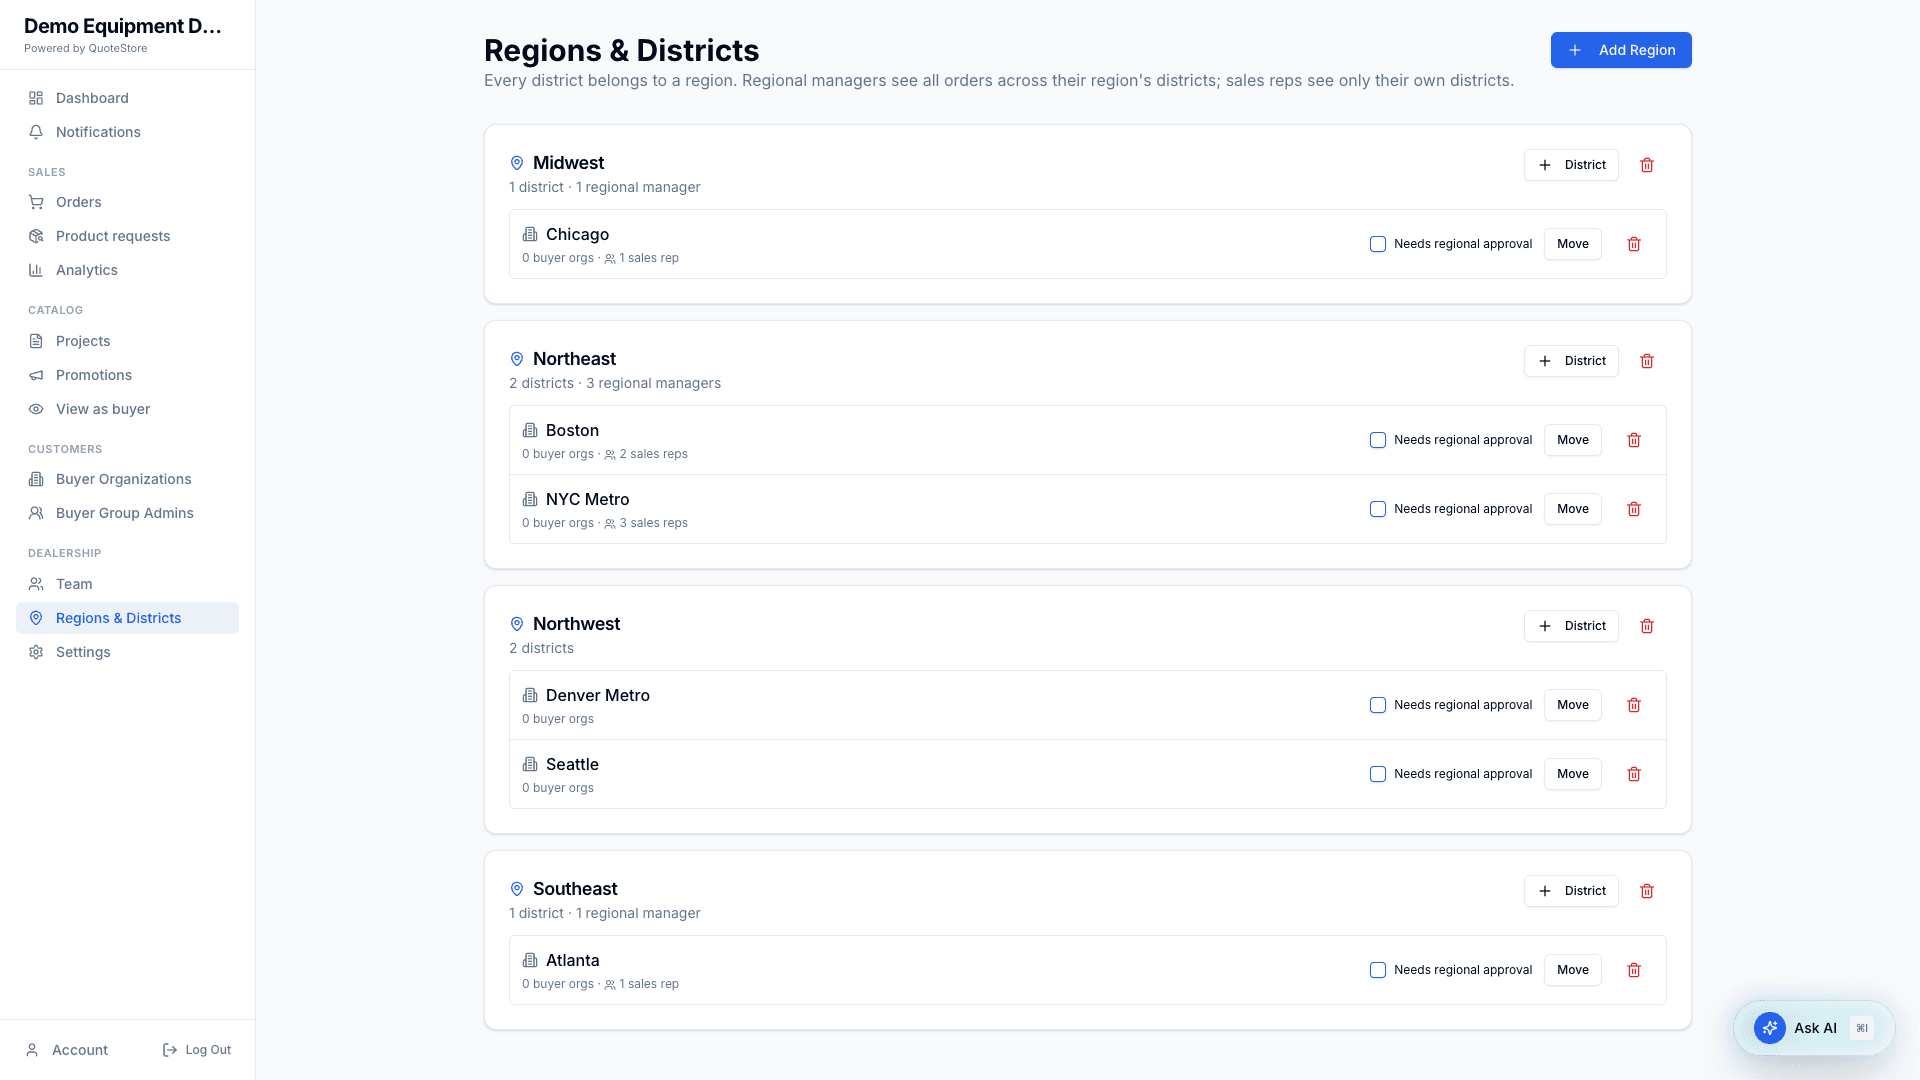1920x1080 pixels.
Task: Click the Northeast location pin icon
Action: (517, 359)
